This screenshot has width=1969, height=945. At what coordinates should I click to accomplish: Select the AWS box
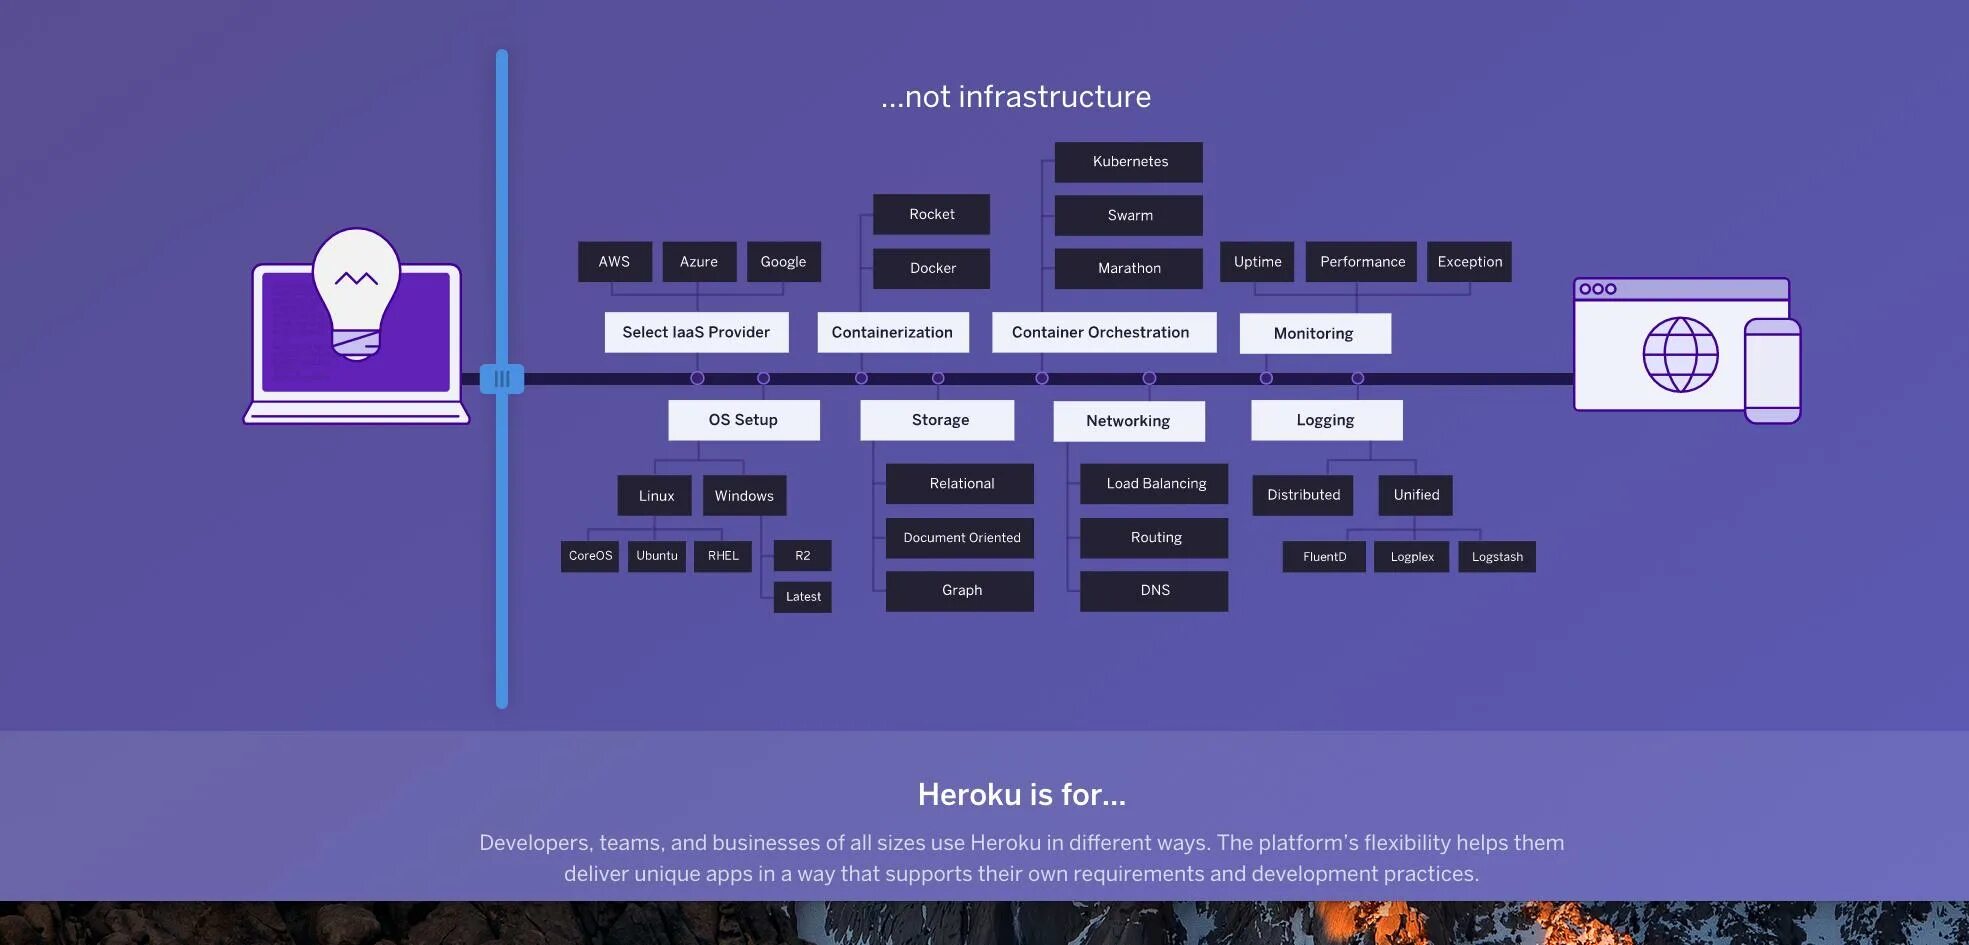click(x=615, y=262)
